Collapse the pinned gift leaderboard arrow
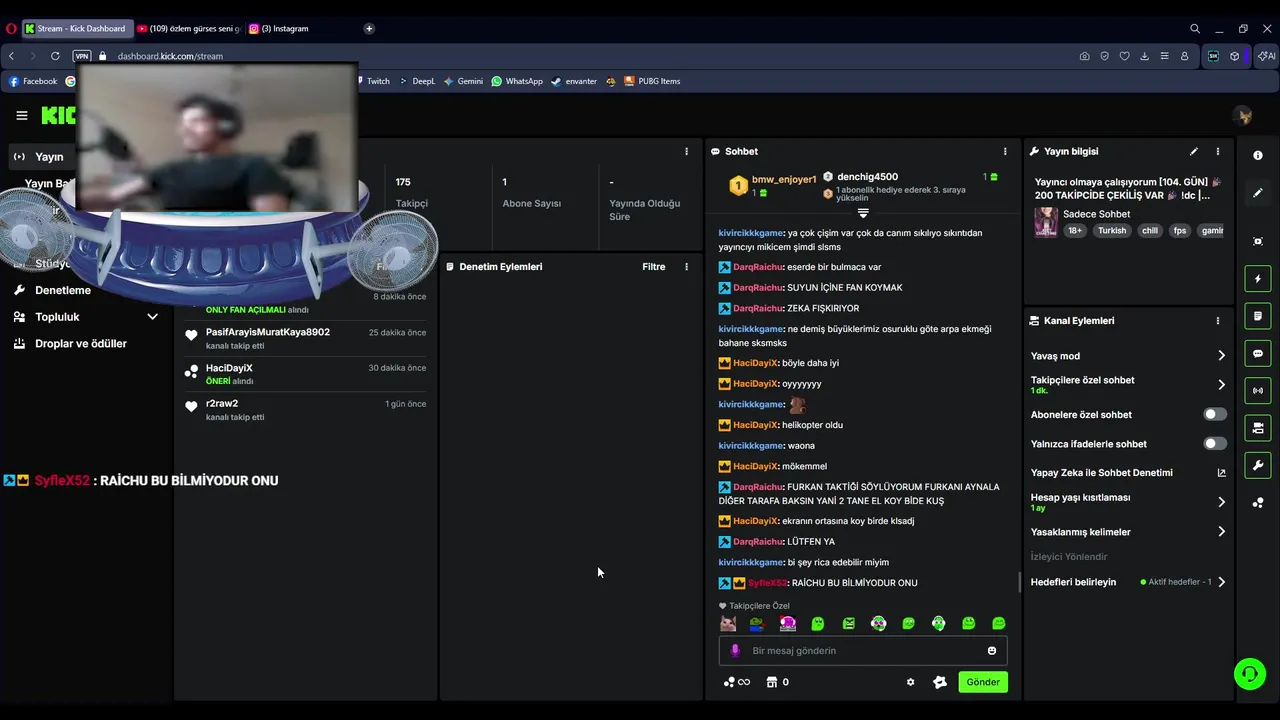 pos(863,213)
